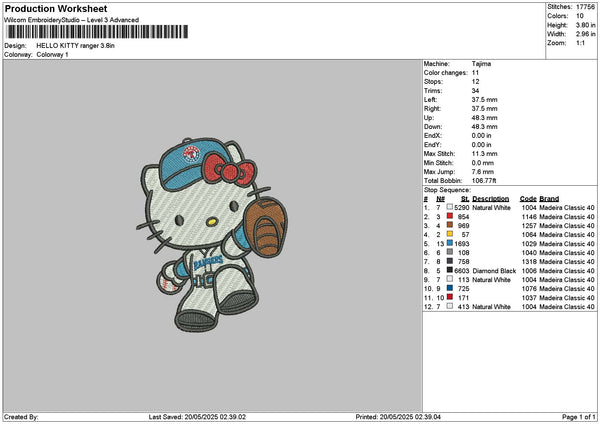Click the stitch count '5290' in row 1

pos(462,208)
